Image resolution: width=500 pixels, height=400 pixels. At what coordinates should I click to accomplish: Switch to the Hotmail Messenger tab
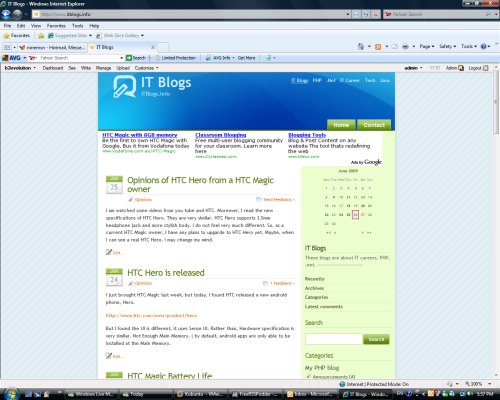[53, 47]
